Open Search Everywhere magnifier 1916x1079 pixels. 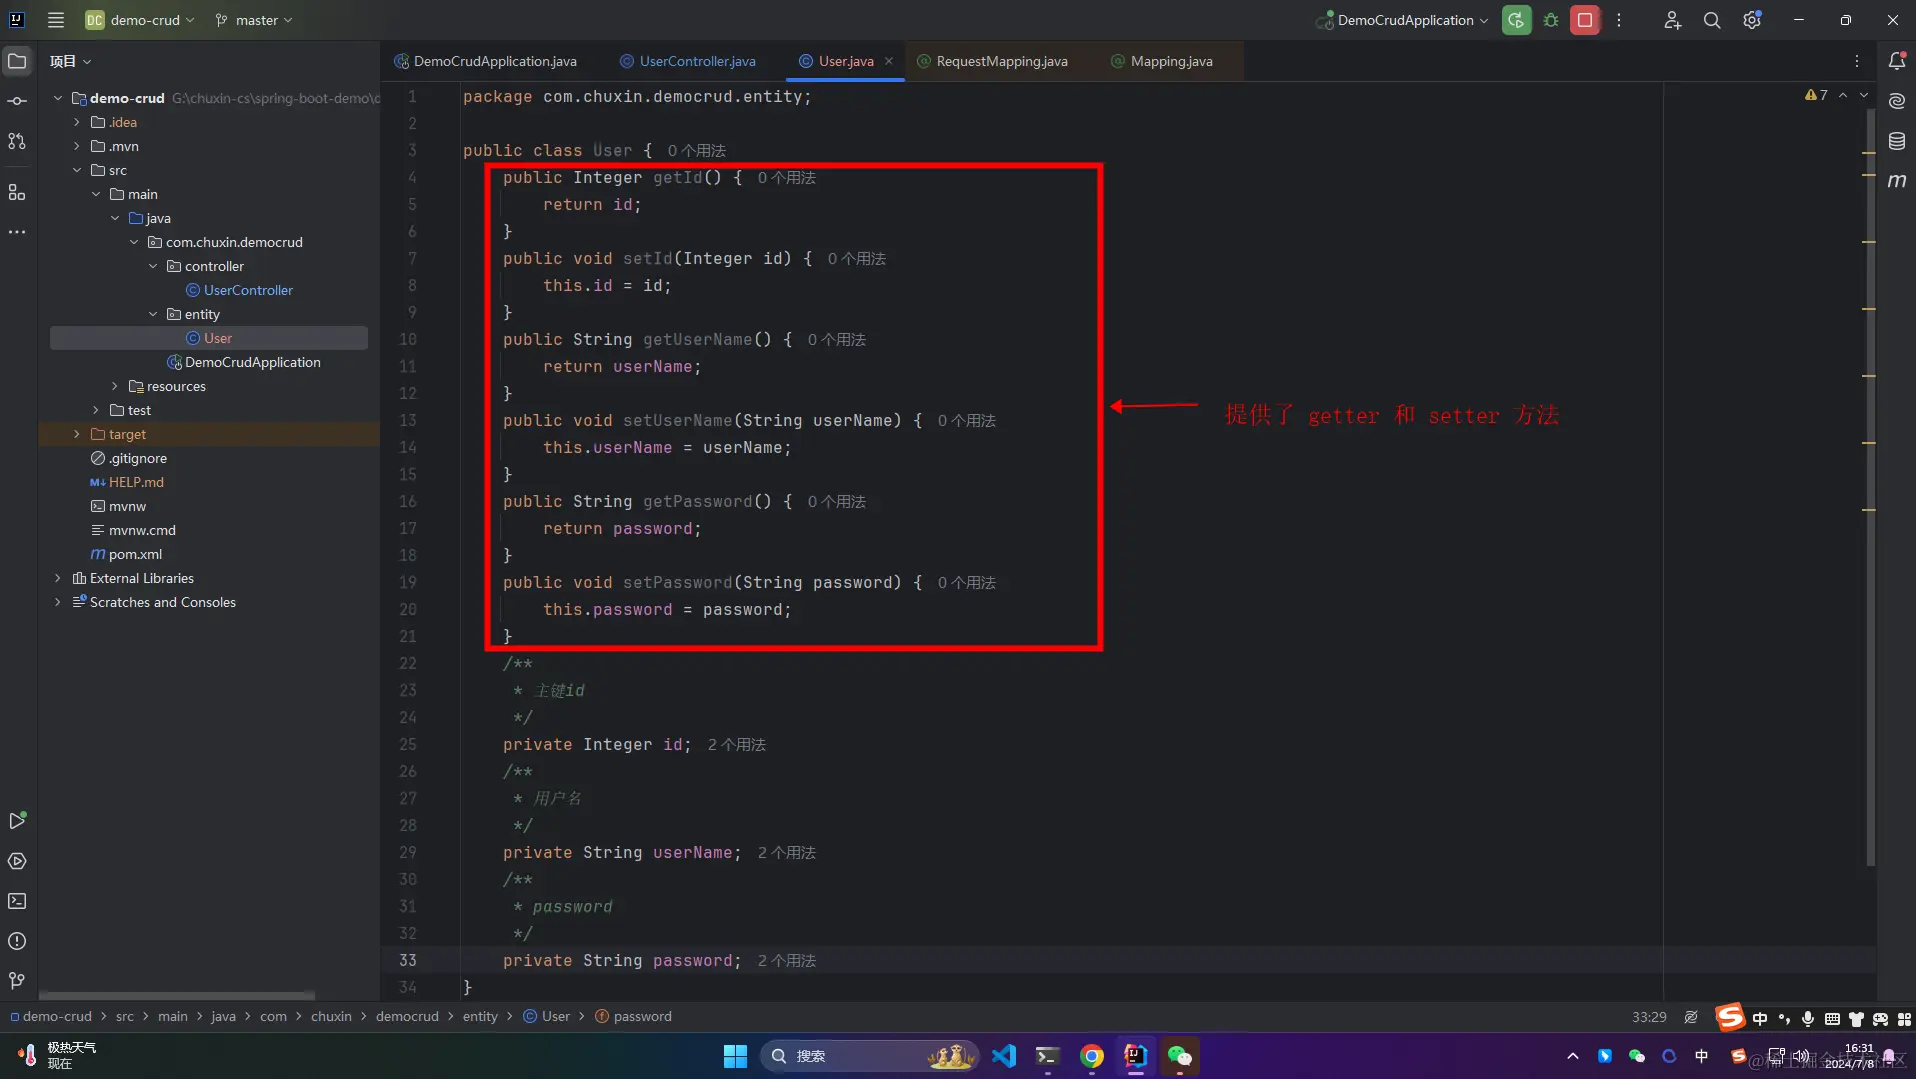coord(1712,20)
